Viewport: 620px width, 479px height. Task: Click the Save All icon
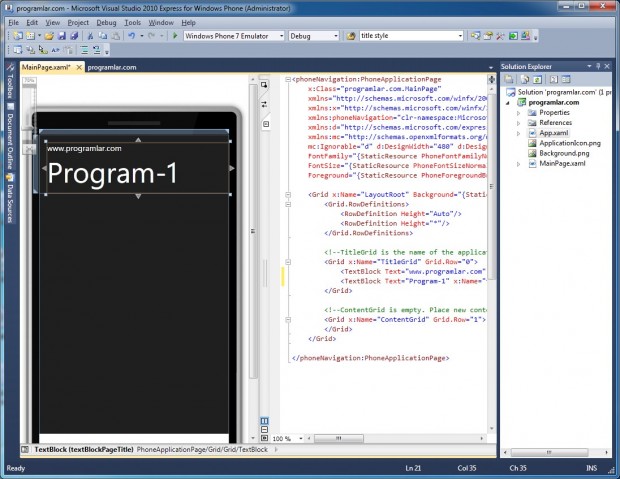74,36
